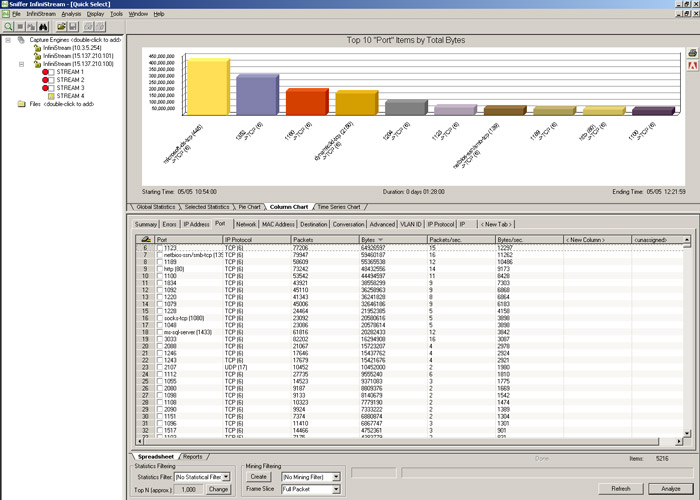Click the red dot beside STREAM 1
The width and height of the screenshot is (700, 500).
(45, 72)
